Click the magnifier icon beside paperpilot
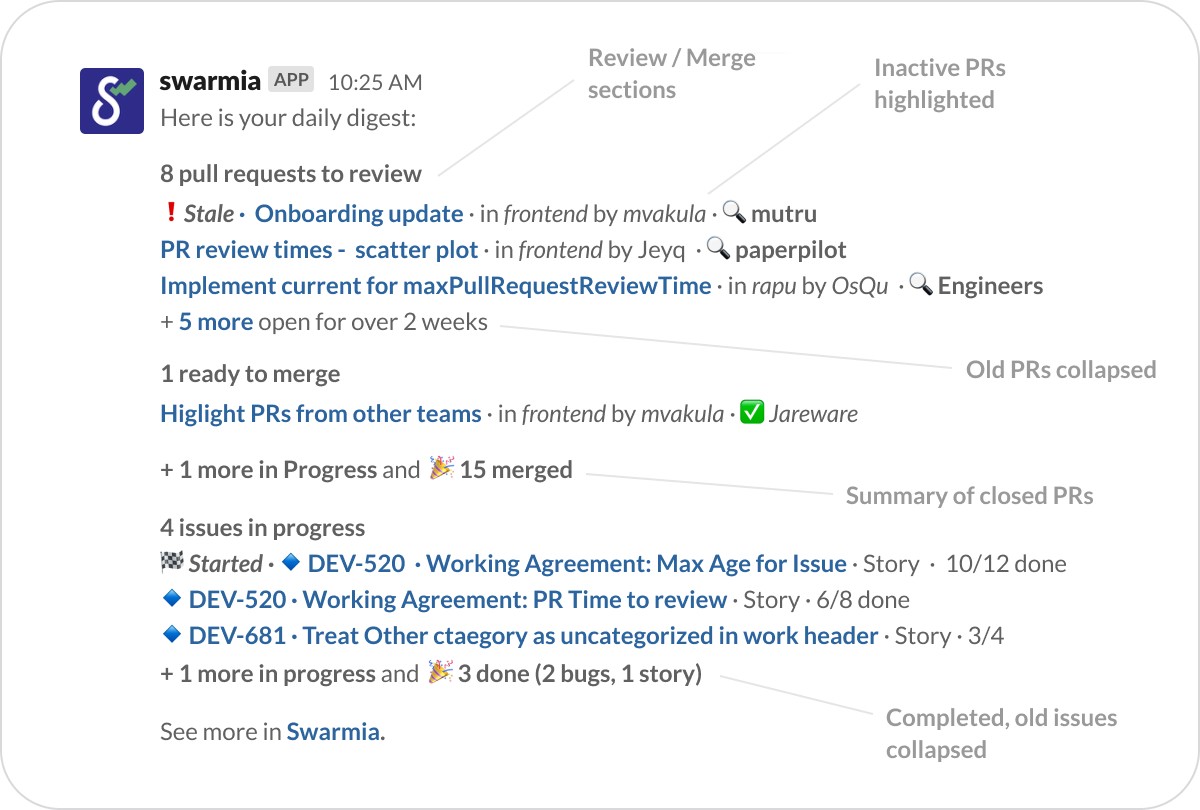The image size is (1200, 810). tap(718, 249)
